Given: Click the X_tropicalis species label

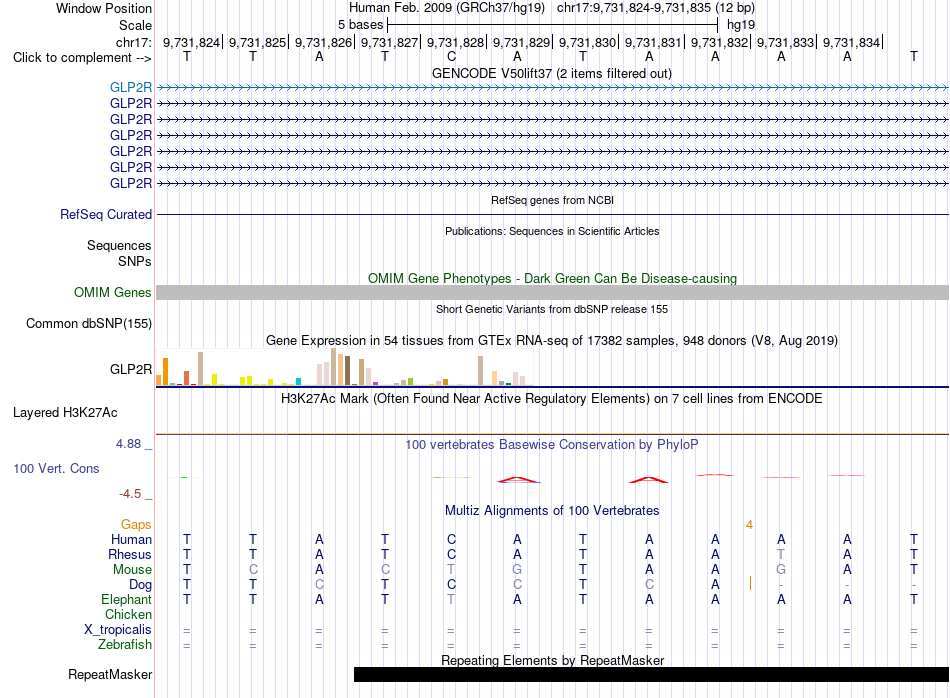Looking at the screenshot, I should point(118,630).
